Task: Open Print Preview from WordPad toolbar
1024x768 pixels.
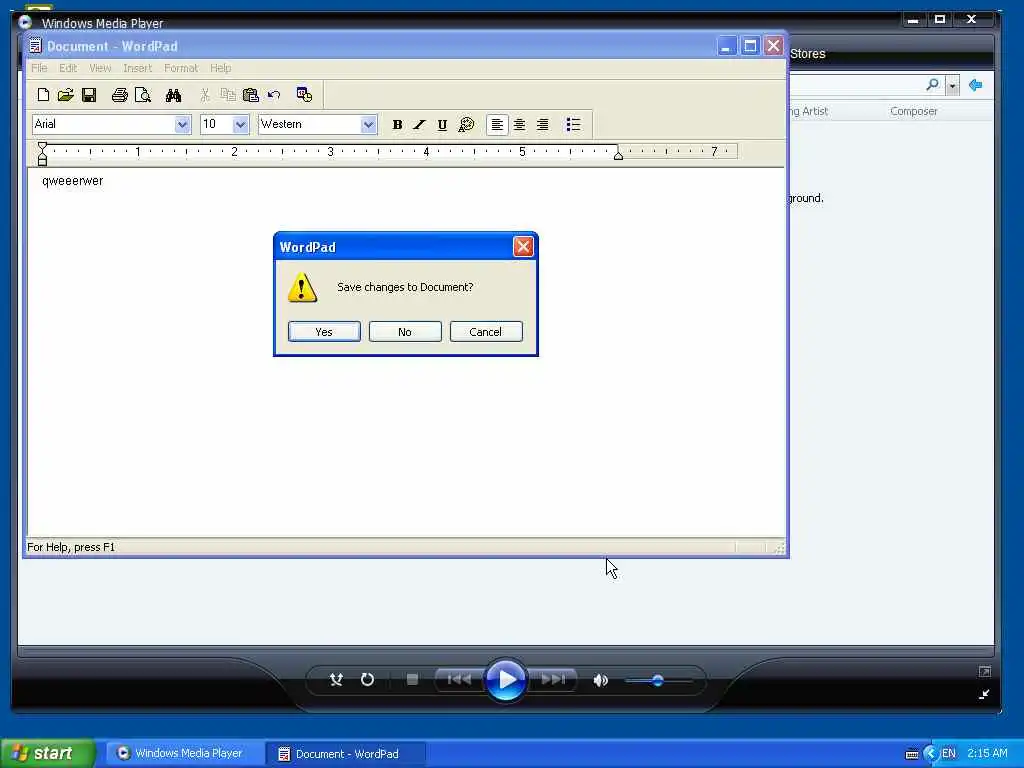Action: [x=142, y=95]
